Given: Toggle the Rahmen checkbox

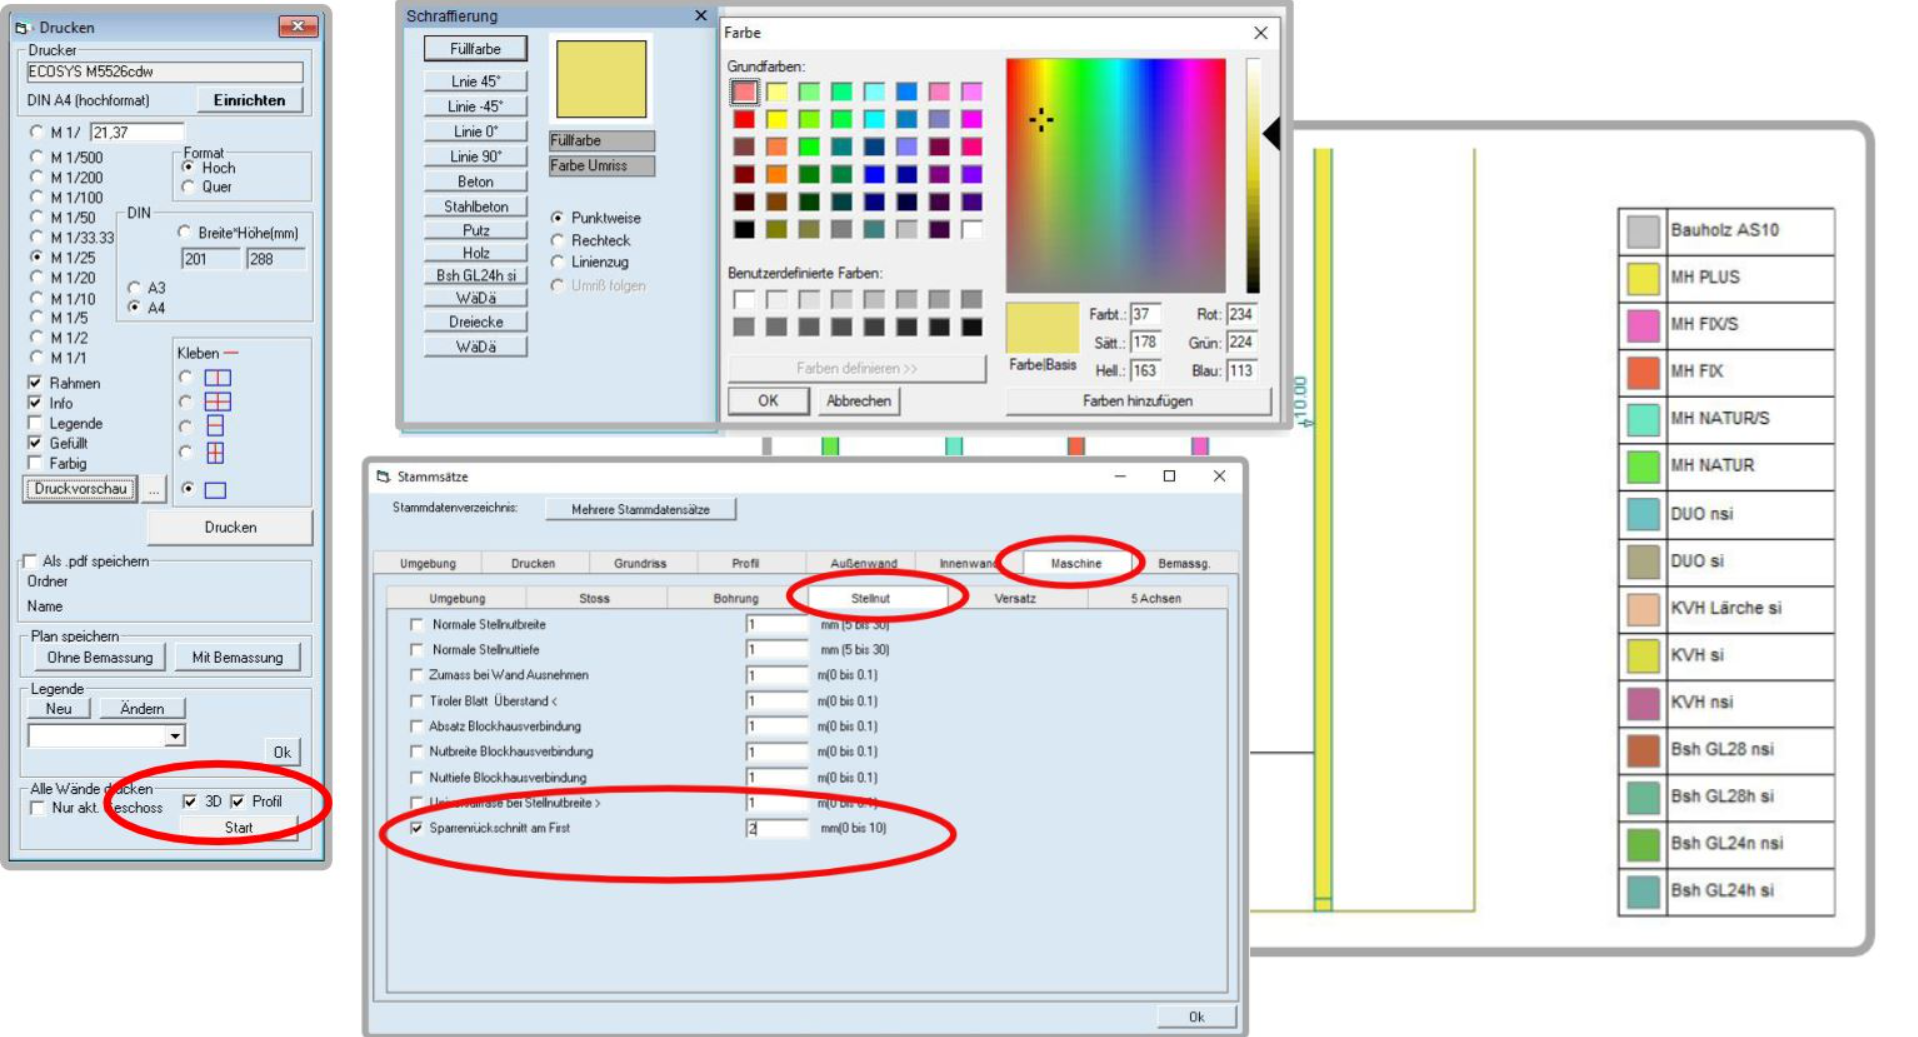Looking at the screenshot, I should [36, 383].
